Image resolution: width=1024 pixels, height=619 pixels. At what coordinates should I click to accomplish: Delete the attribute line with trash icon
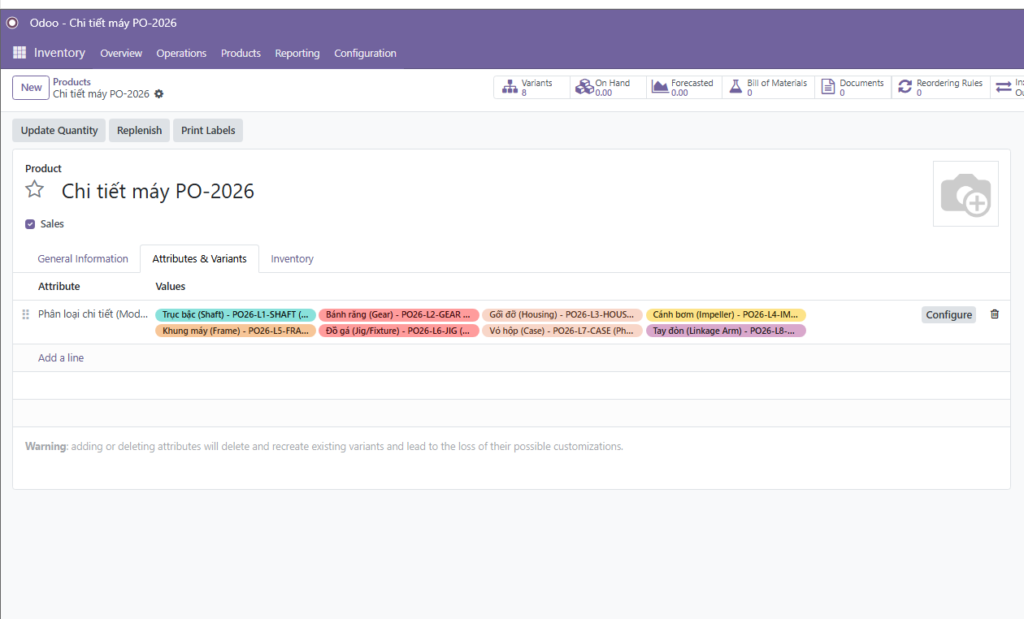pyautogui.click(x=994, y=314)
